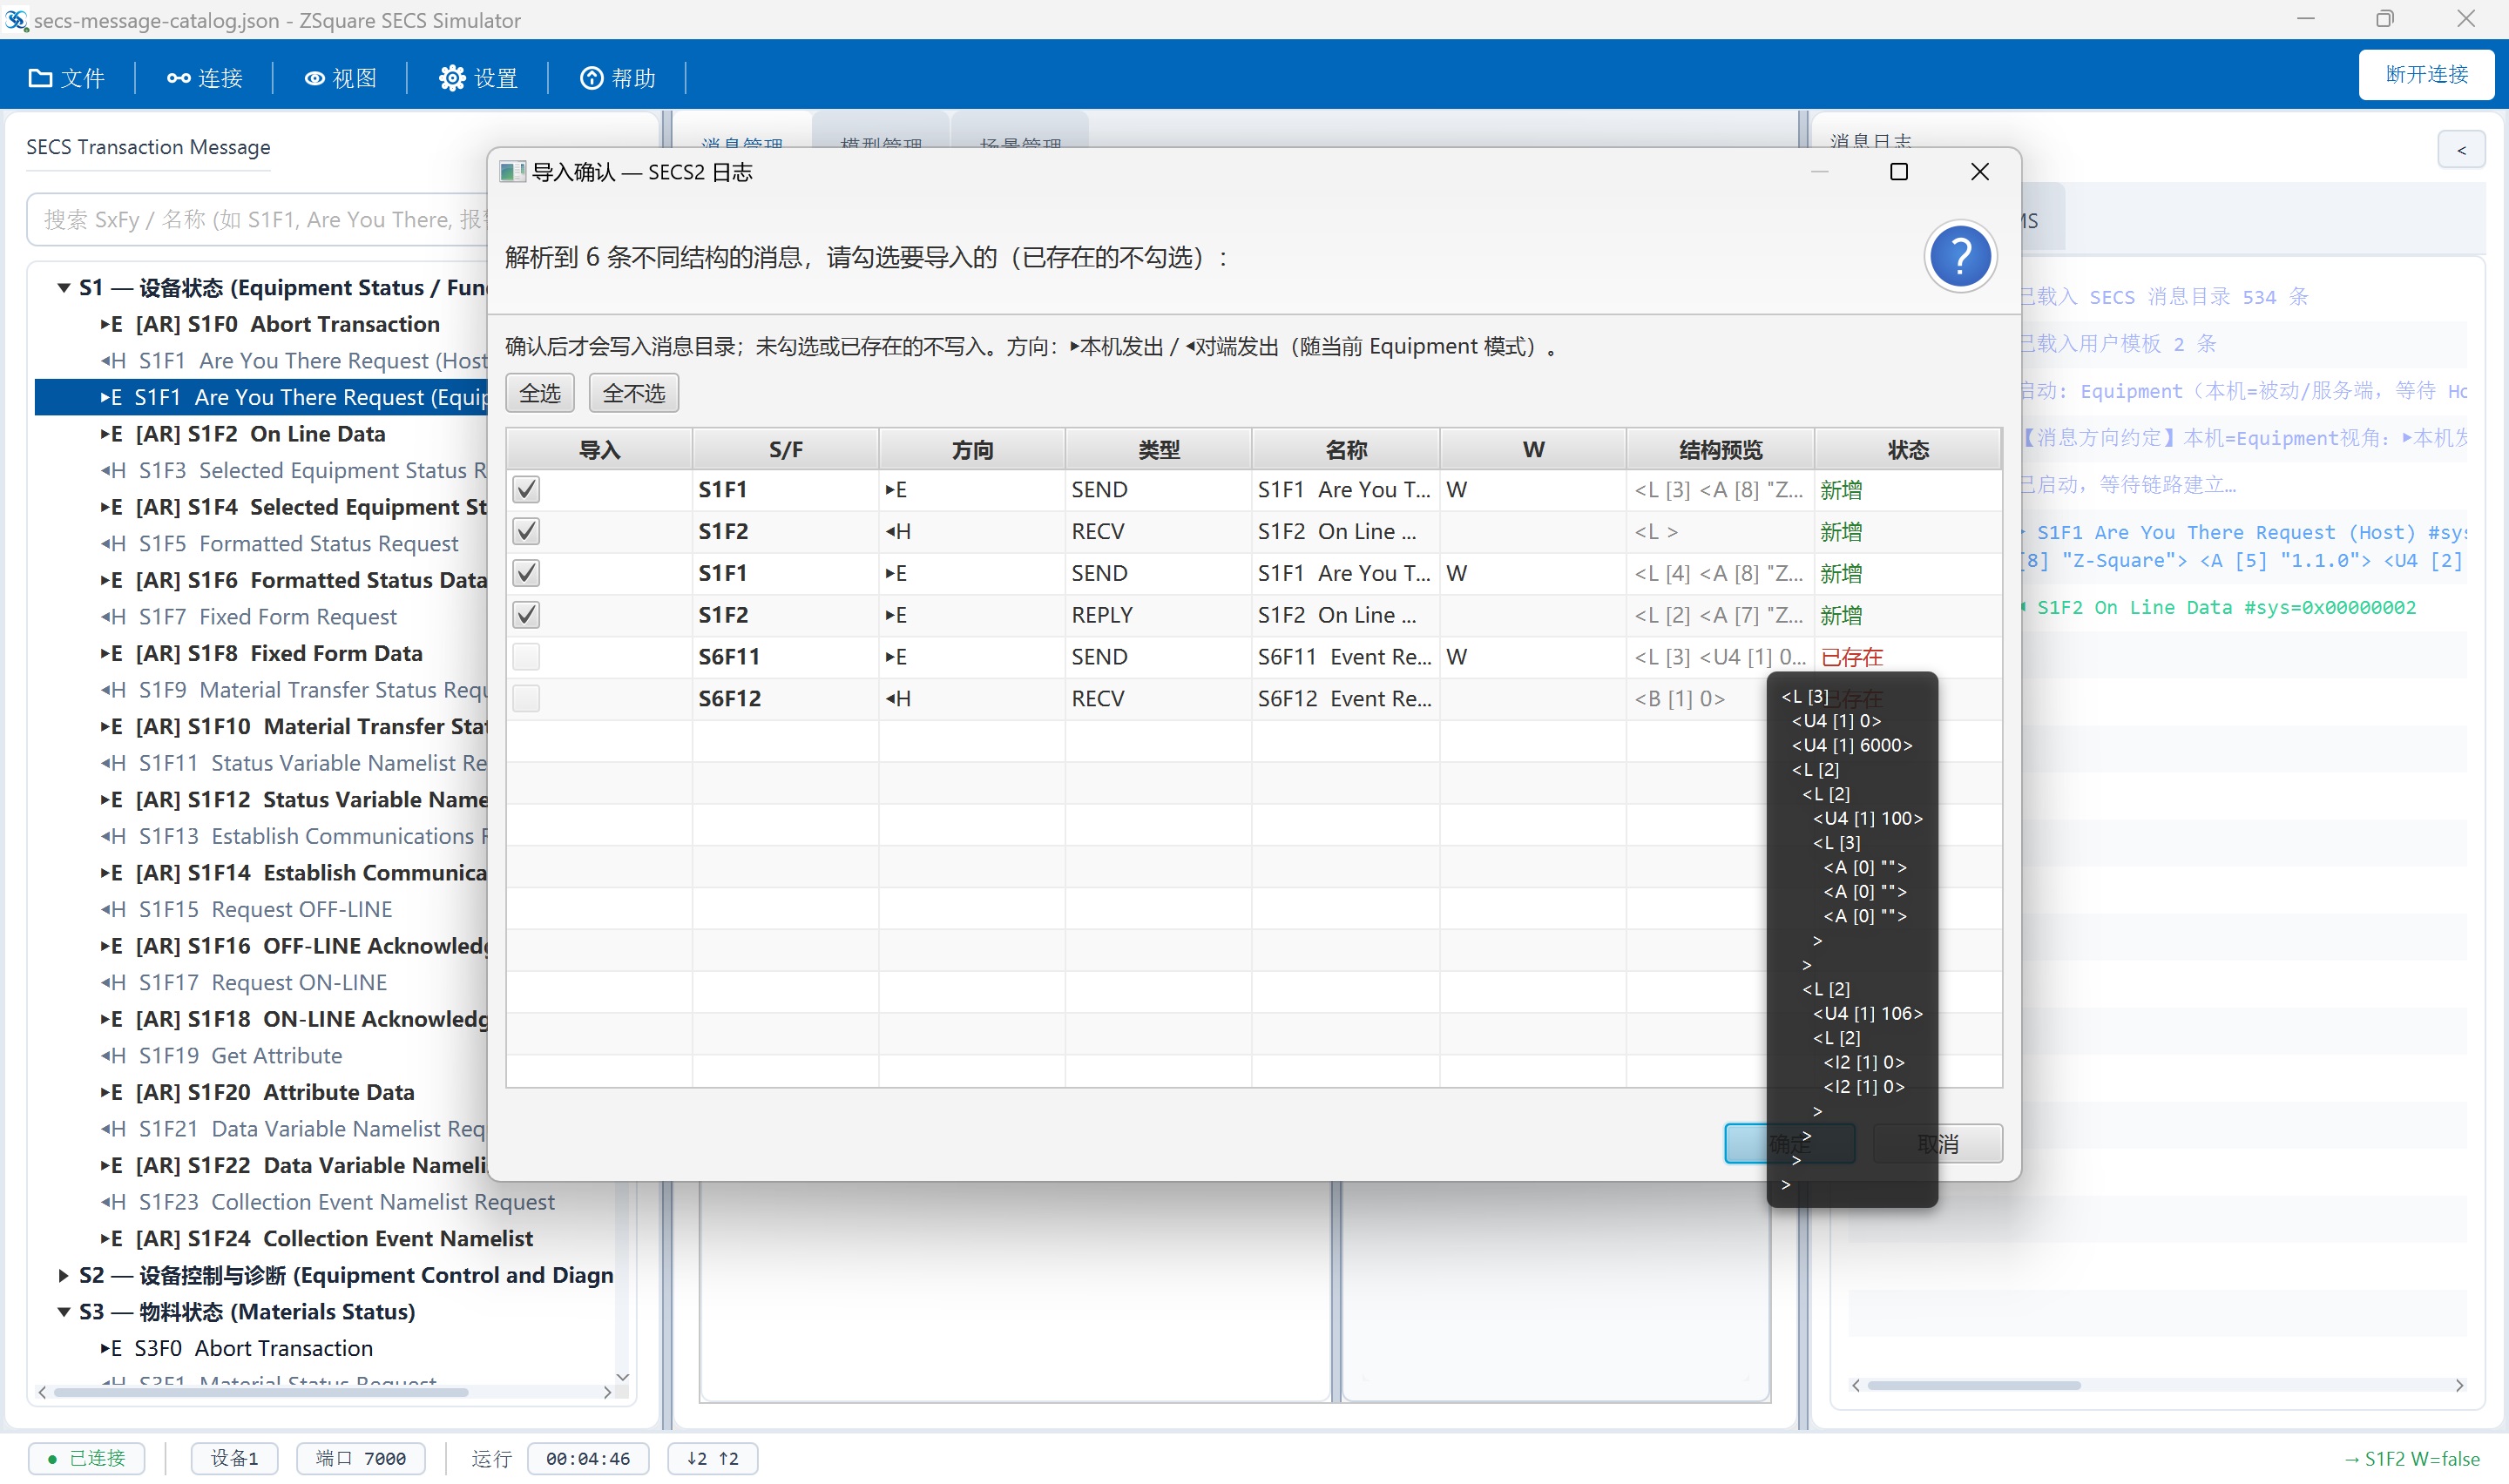The height and width of the screenshot is (1484, 2509).
Task: Open the 视图 menu
Action: tap(340, 78)
